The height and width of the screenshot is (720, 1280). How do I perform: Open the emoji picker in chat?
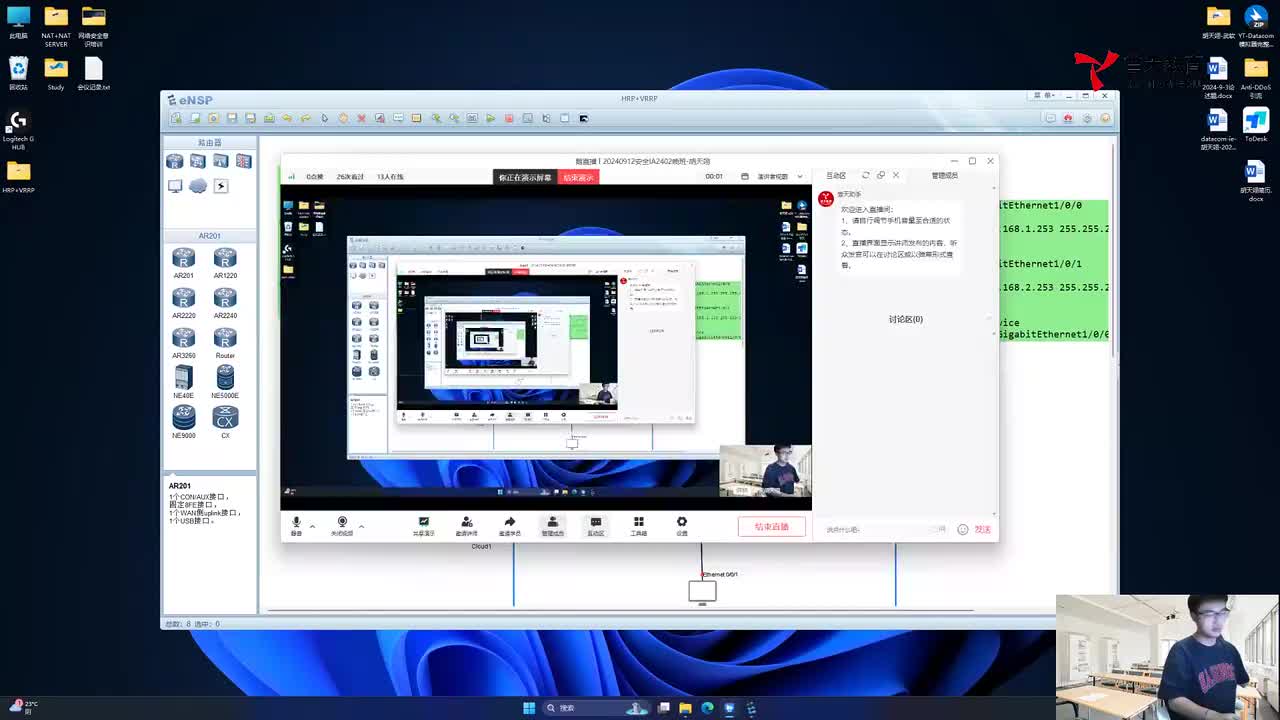pos(963,529)
